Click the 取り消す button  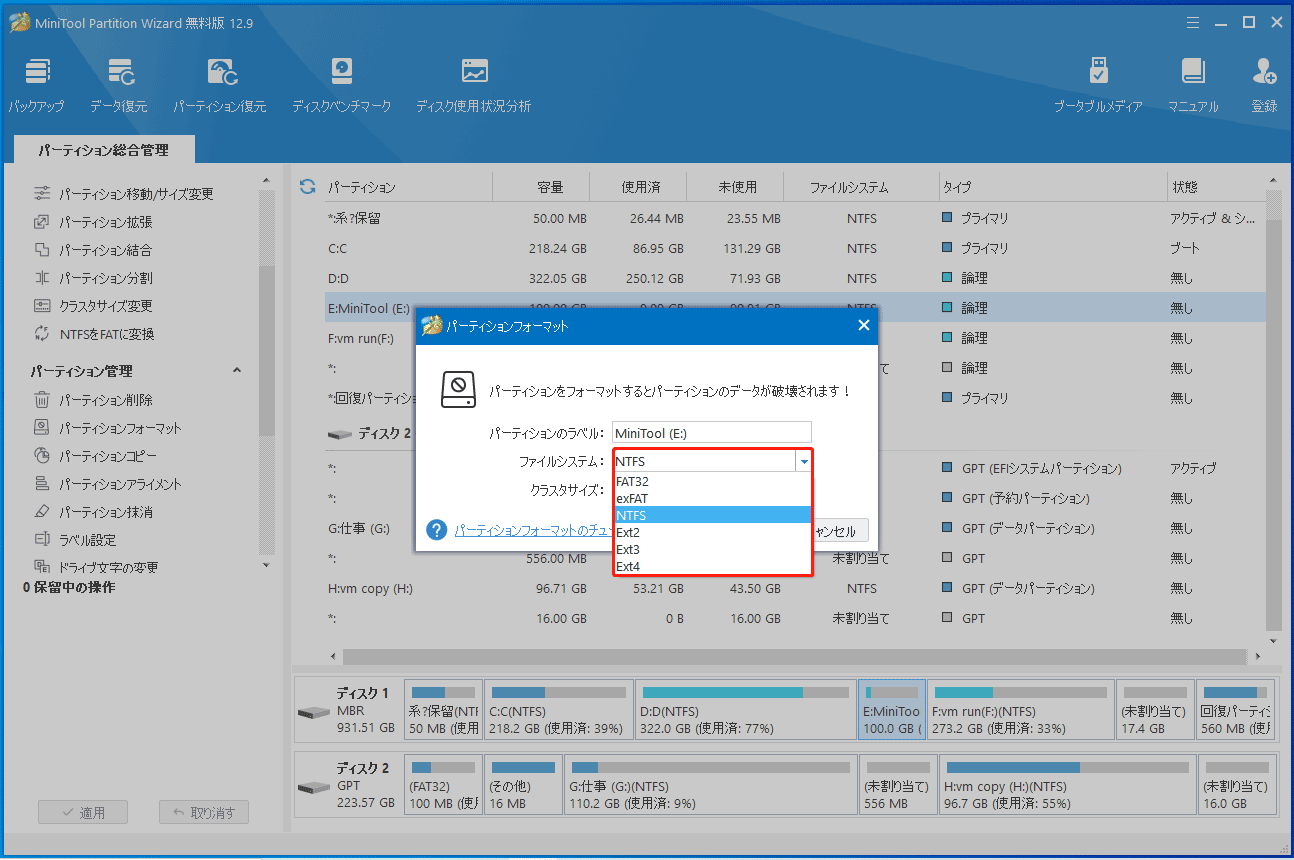click(x=203, y=813)
